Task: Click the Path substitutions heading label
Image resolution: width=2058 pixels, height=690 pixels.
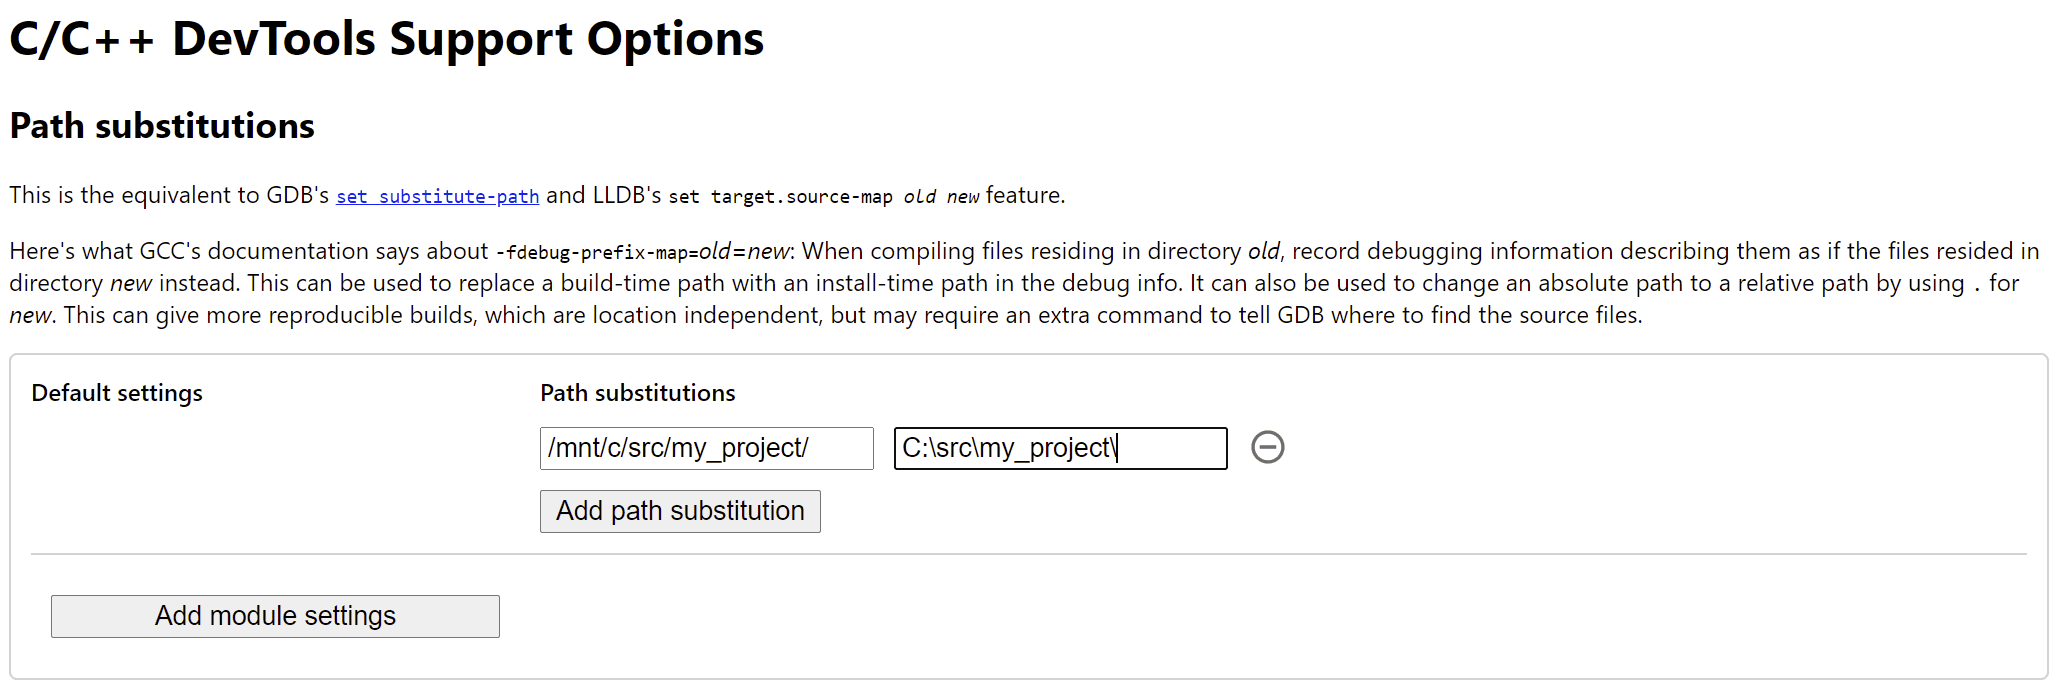Action: click(x=637, y=393)
